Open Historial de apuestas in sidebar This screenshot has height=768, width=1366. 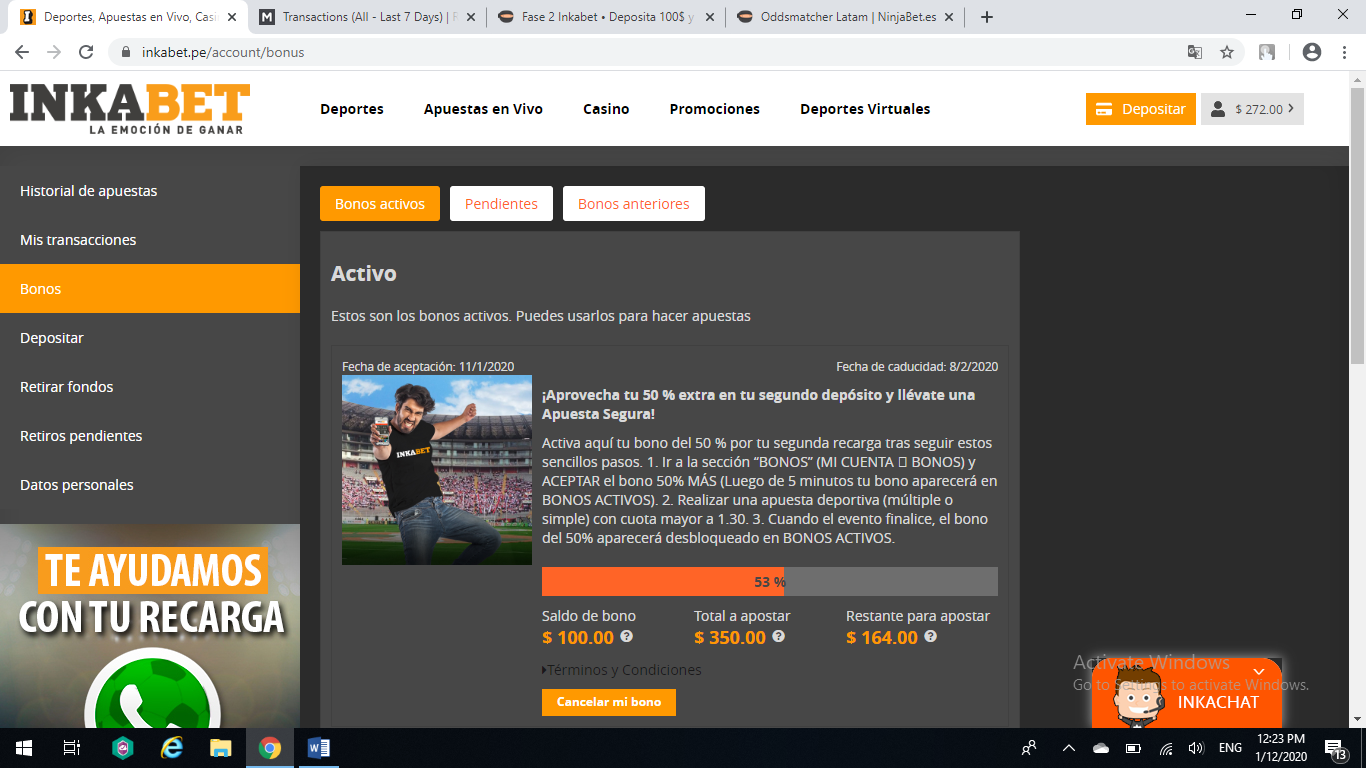point(150,191)
